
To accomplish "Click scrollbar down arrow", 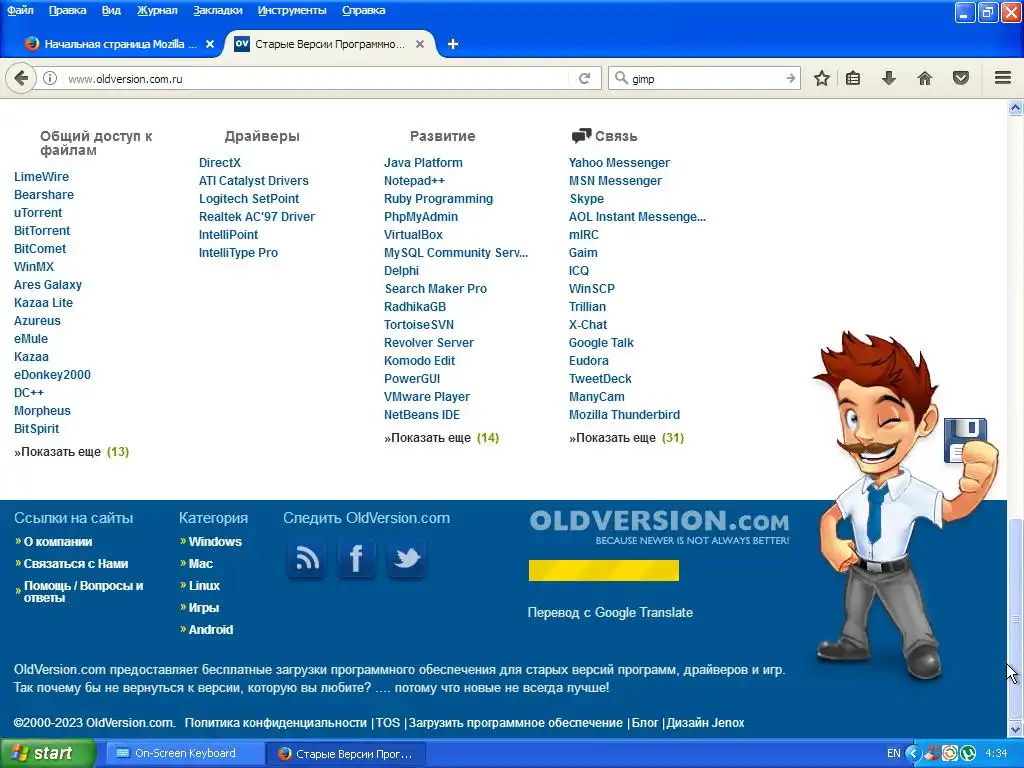I will [x=1016, y=729].
